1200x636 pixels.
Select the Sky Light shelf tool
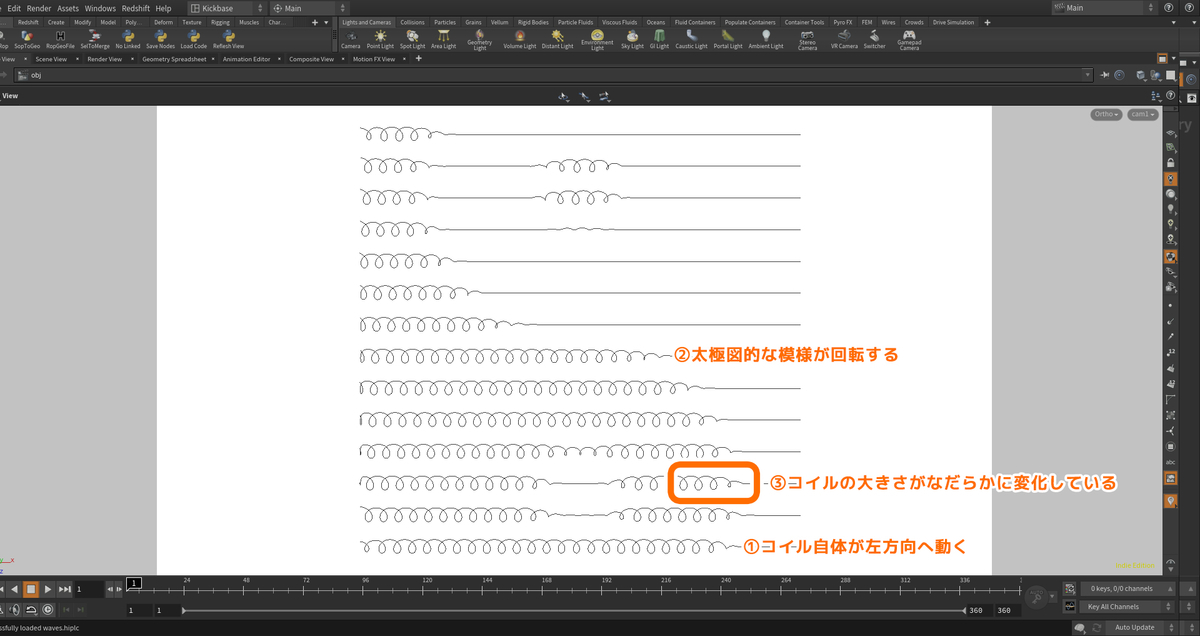click(x=632, y=40)
